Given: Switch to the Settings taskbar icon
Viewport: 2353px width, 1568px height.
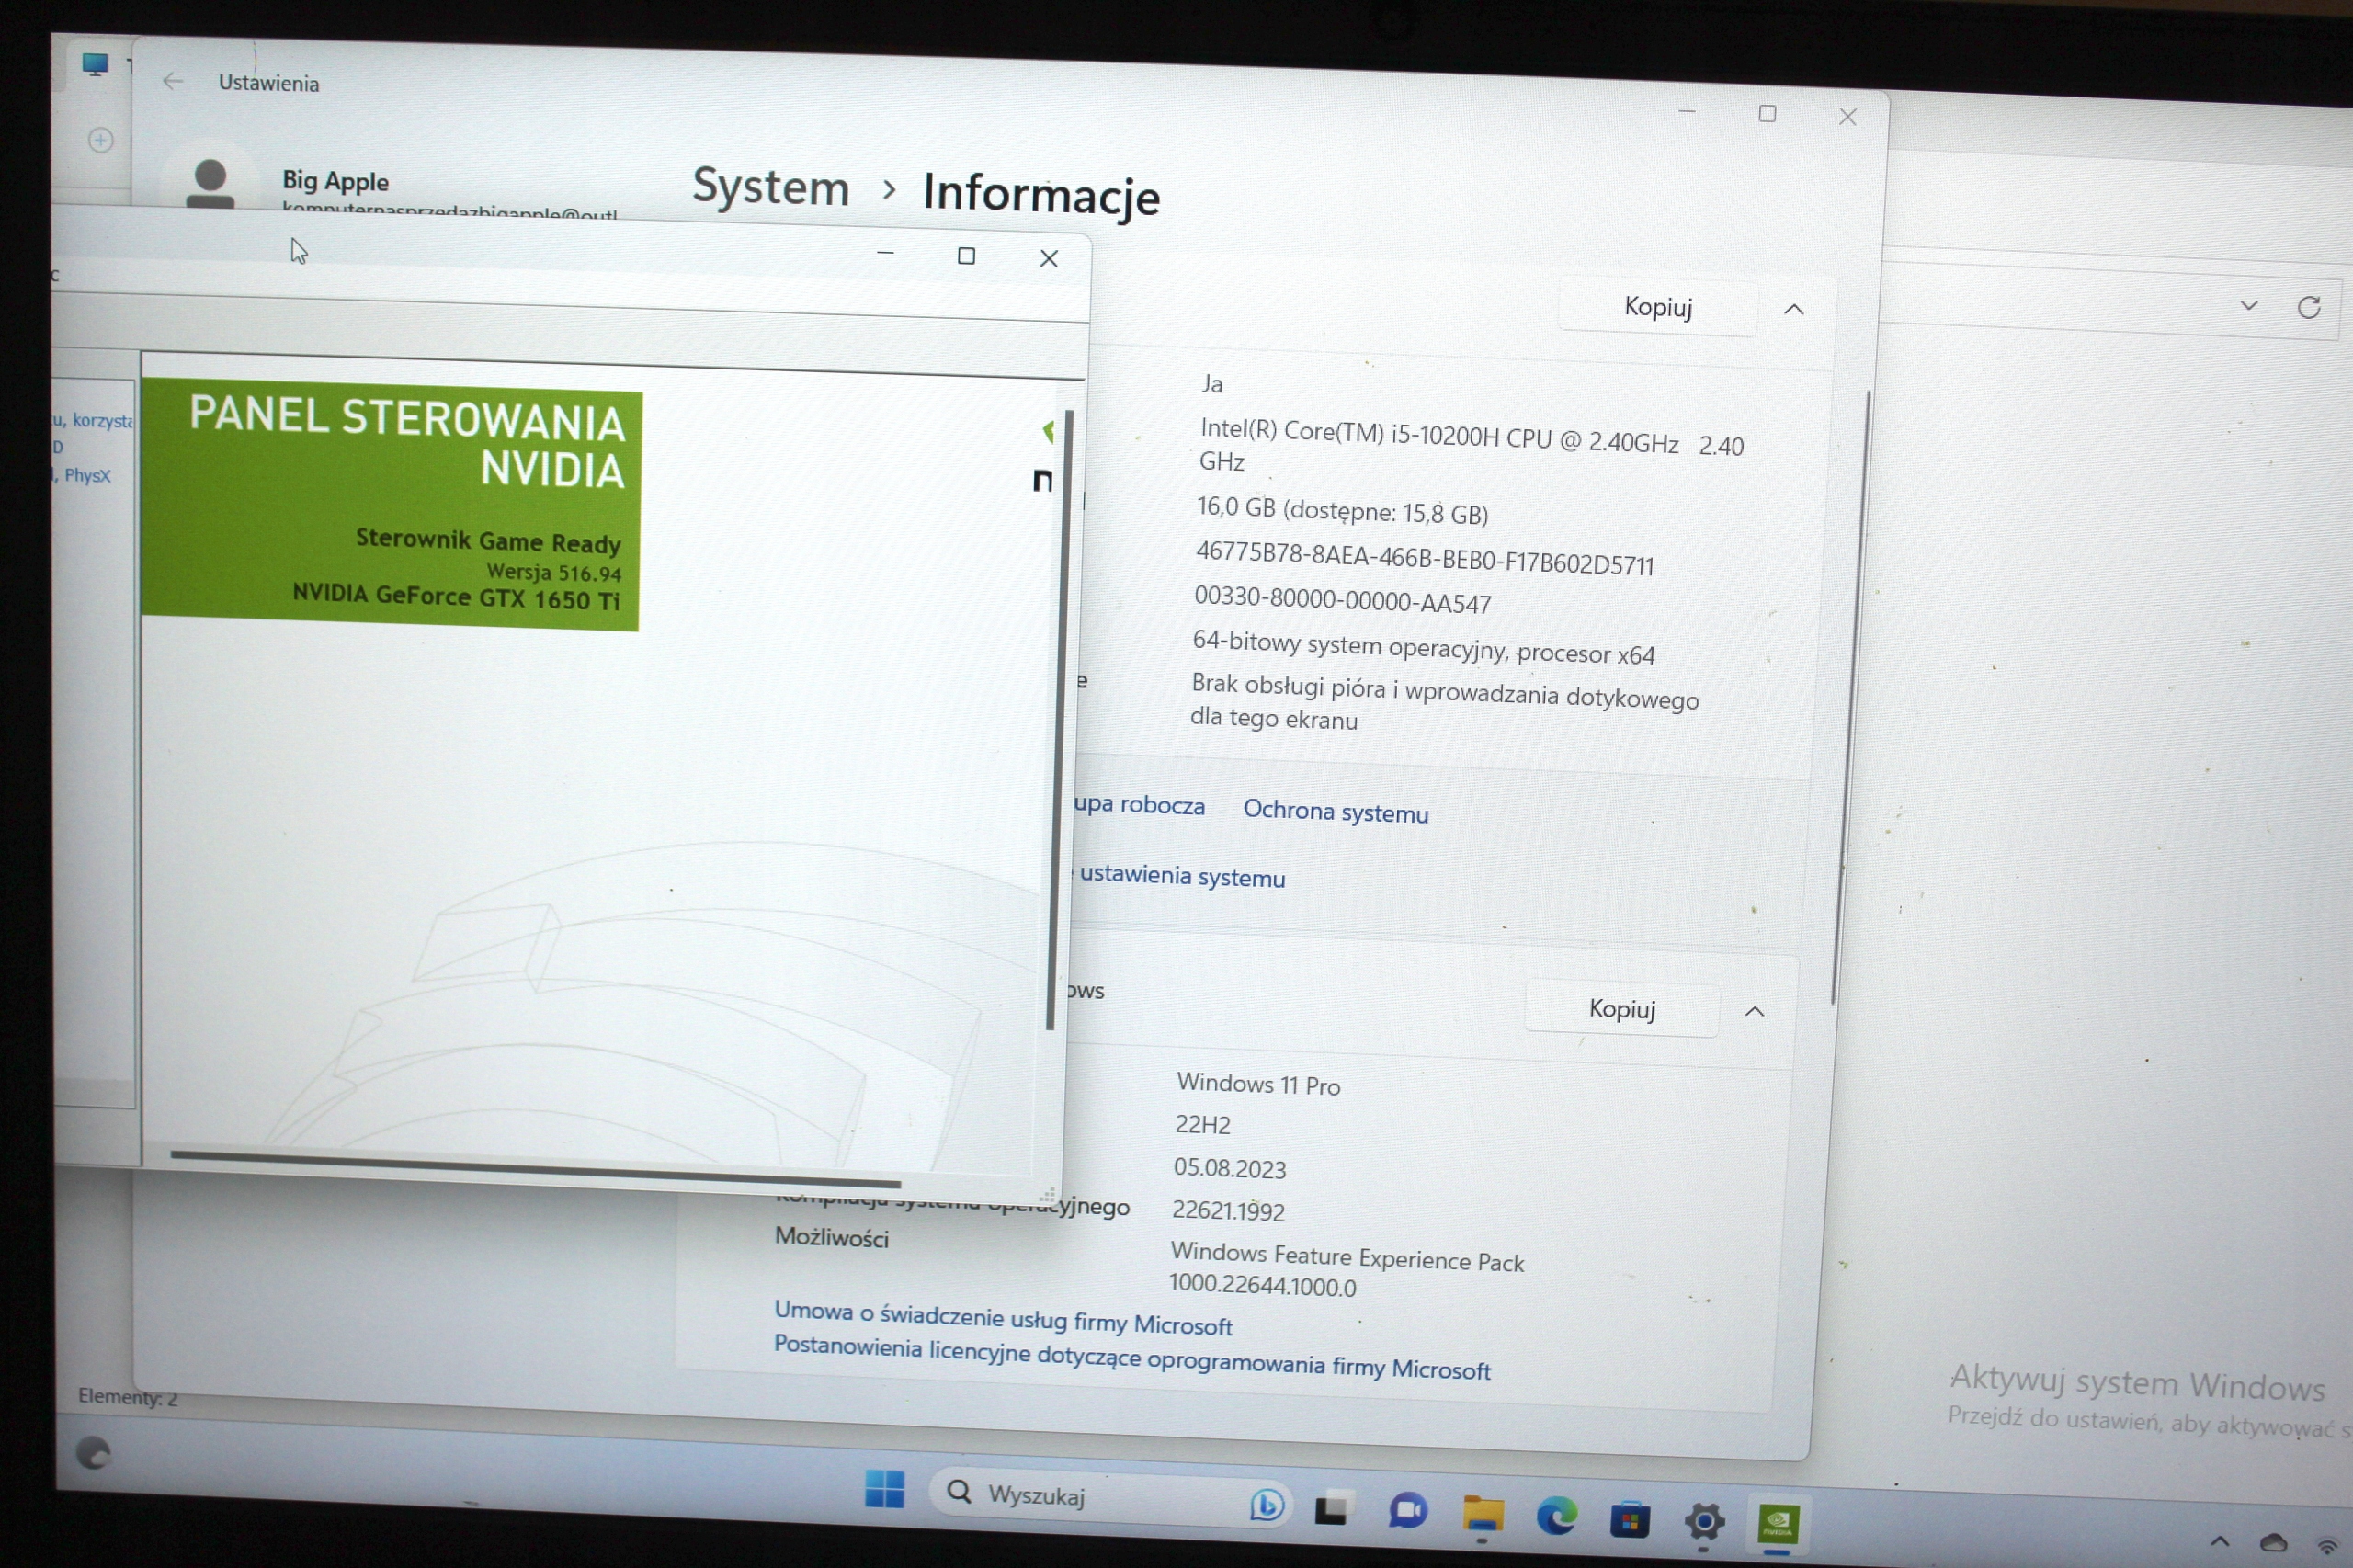Looking at the screenshot, I should coord(1704,1523).
